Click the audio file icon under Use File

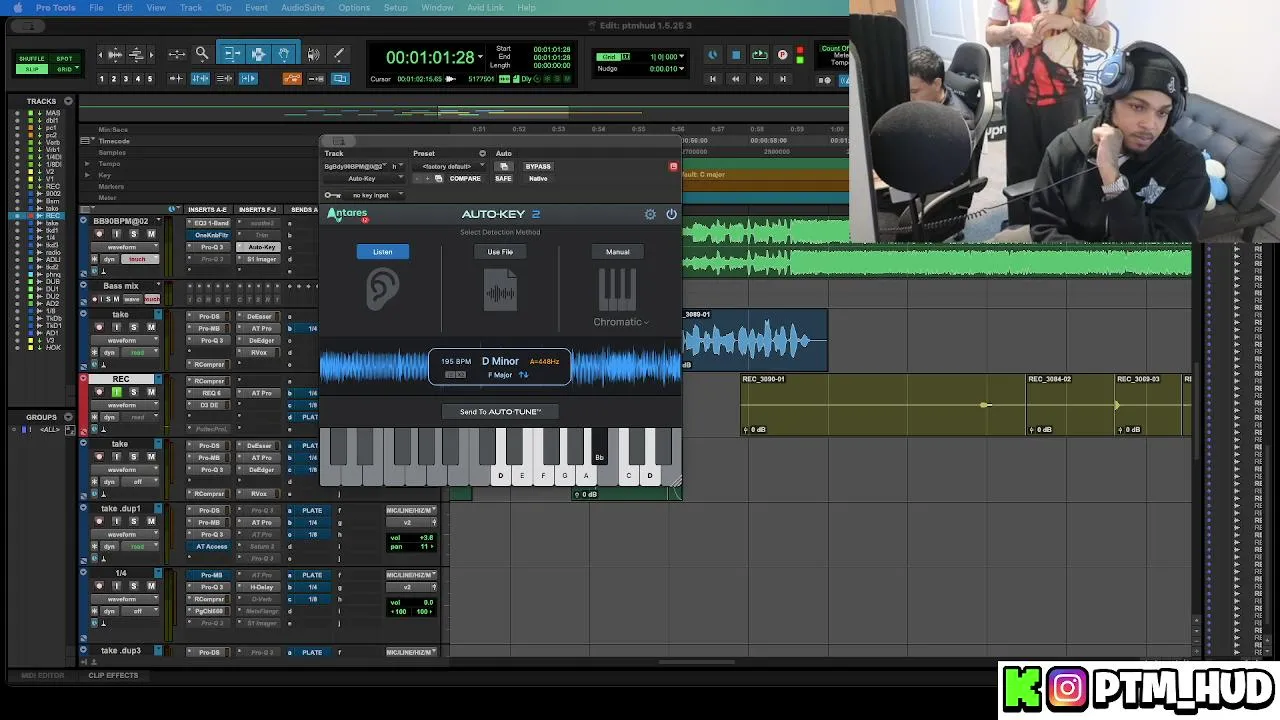(500, 292)
